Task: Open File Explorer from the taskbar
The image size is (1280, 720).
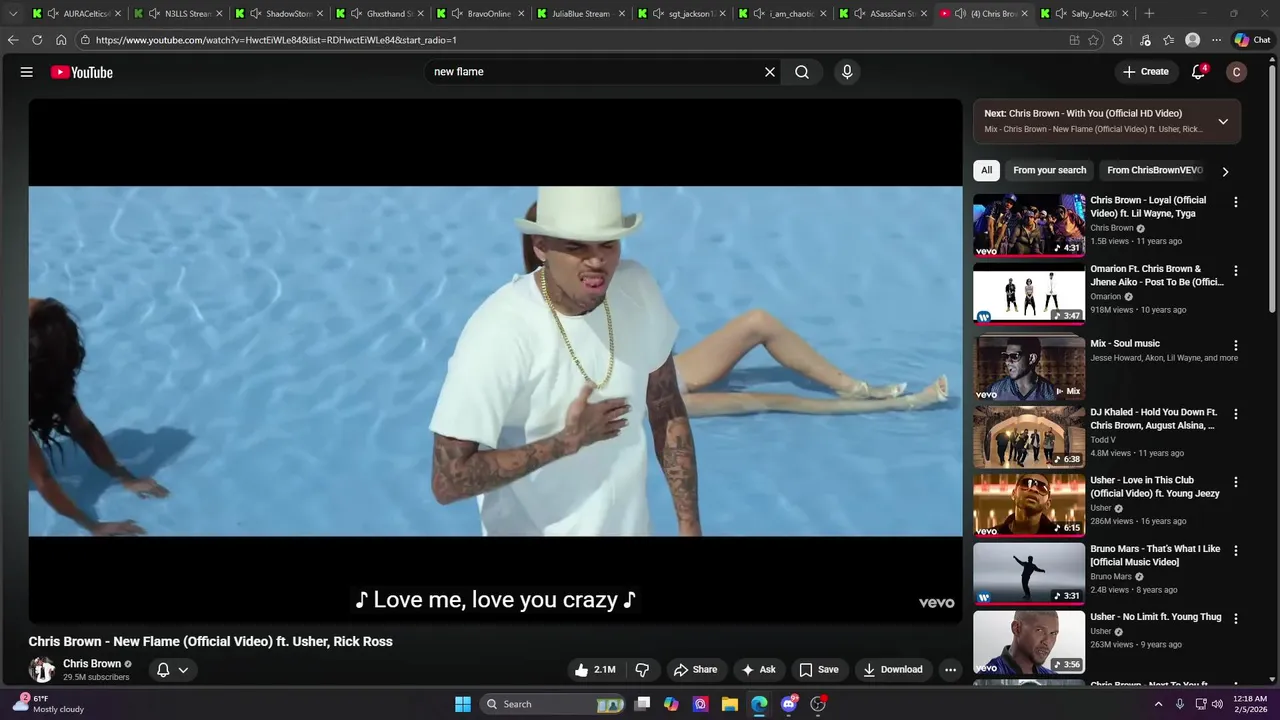Action: [730, 704]
